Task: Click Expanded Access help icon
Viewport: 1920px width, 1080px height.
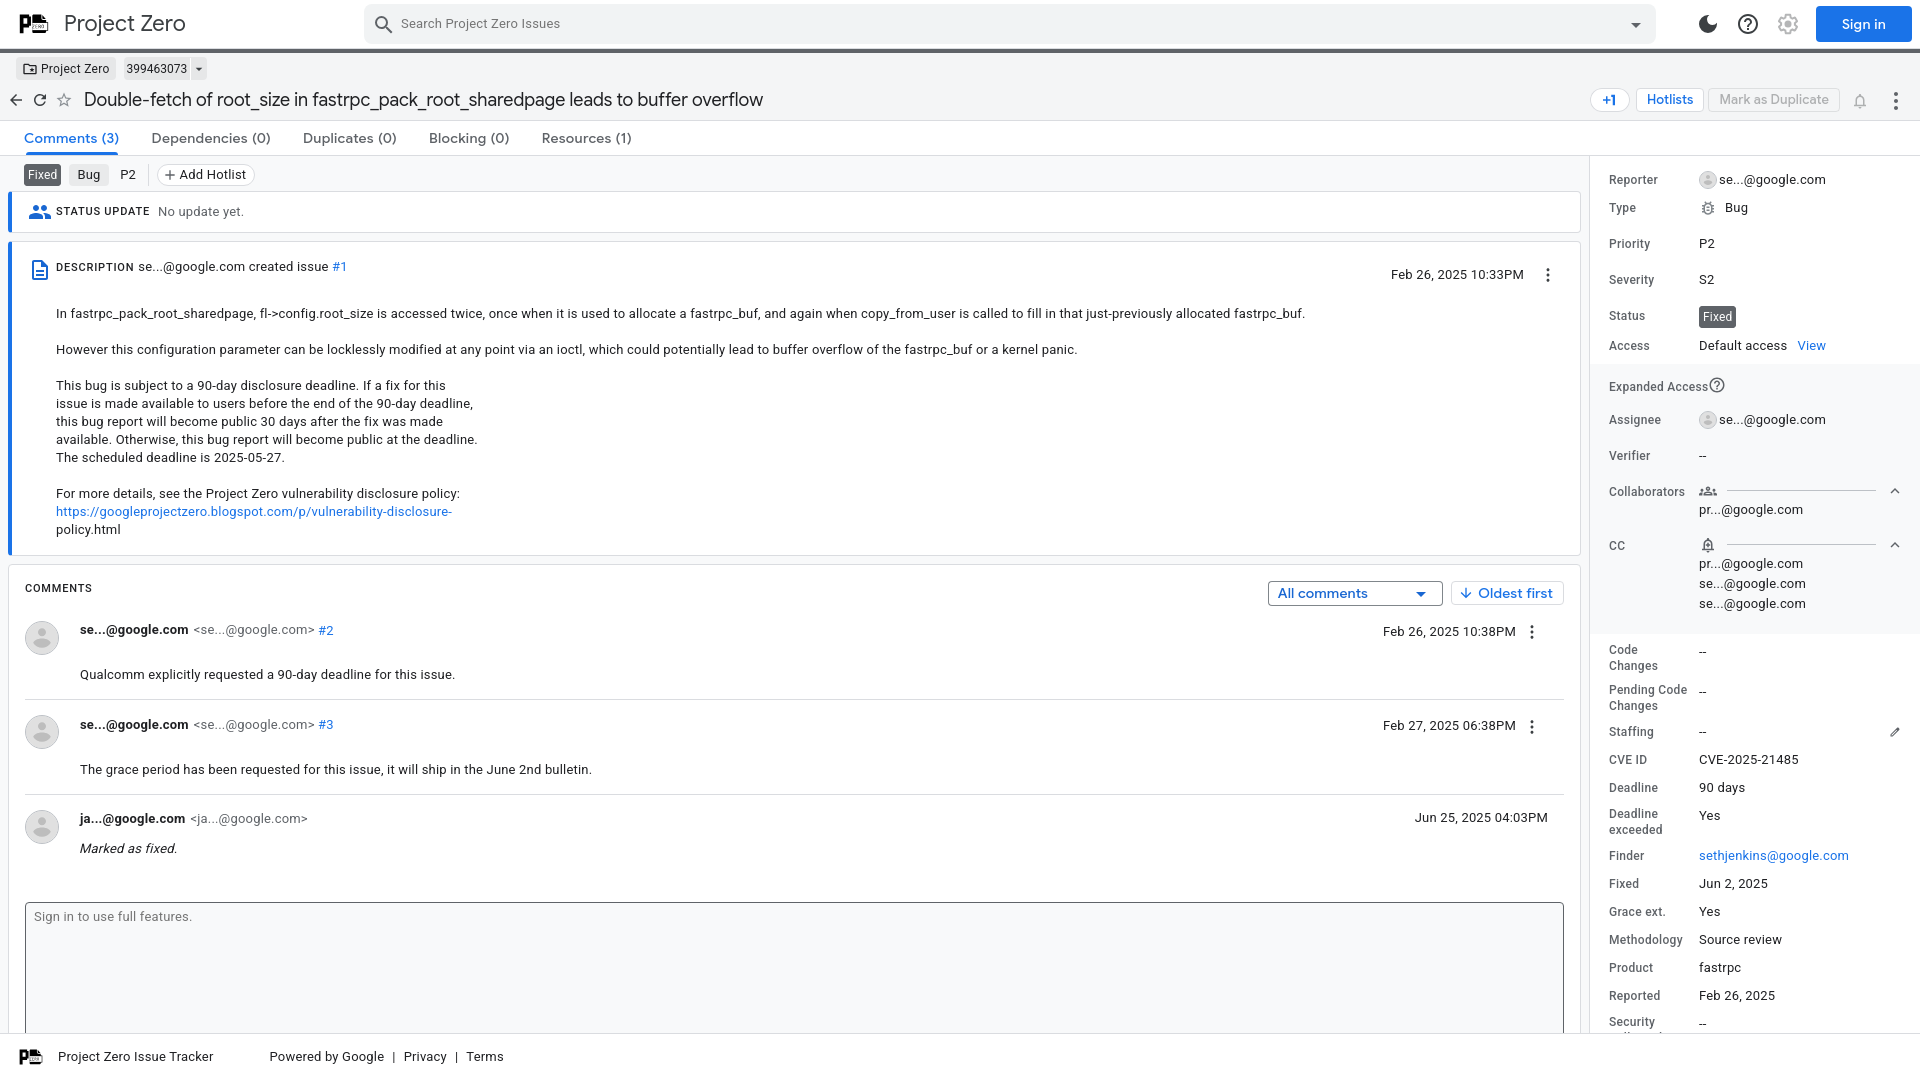Action: coord(1717,385)
